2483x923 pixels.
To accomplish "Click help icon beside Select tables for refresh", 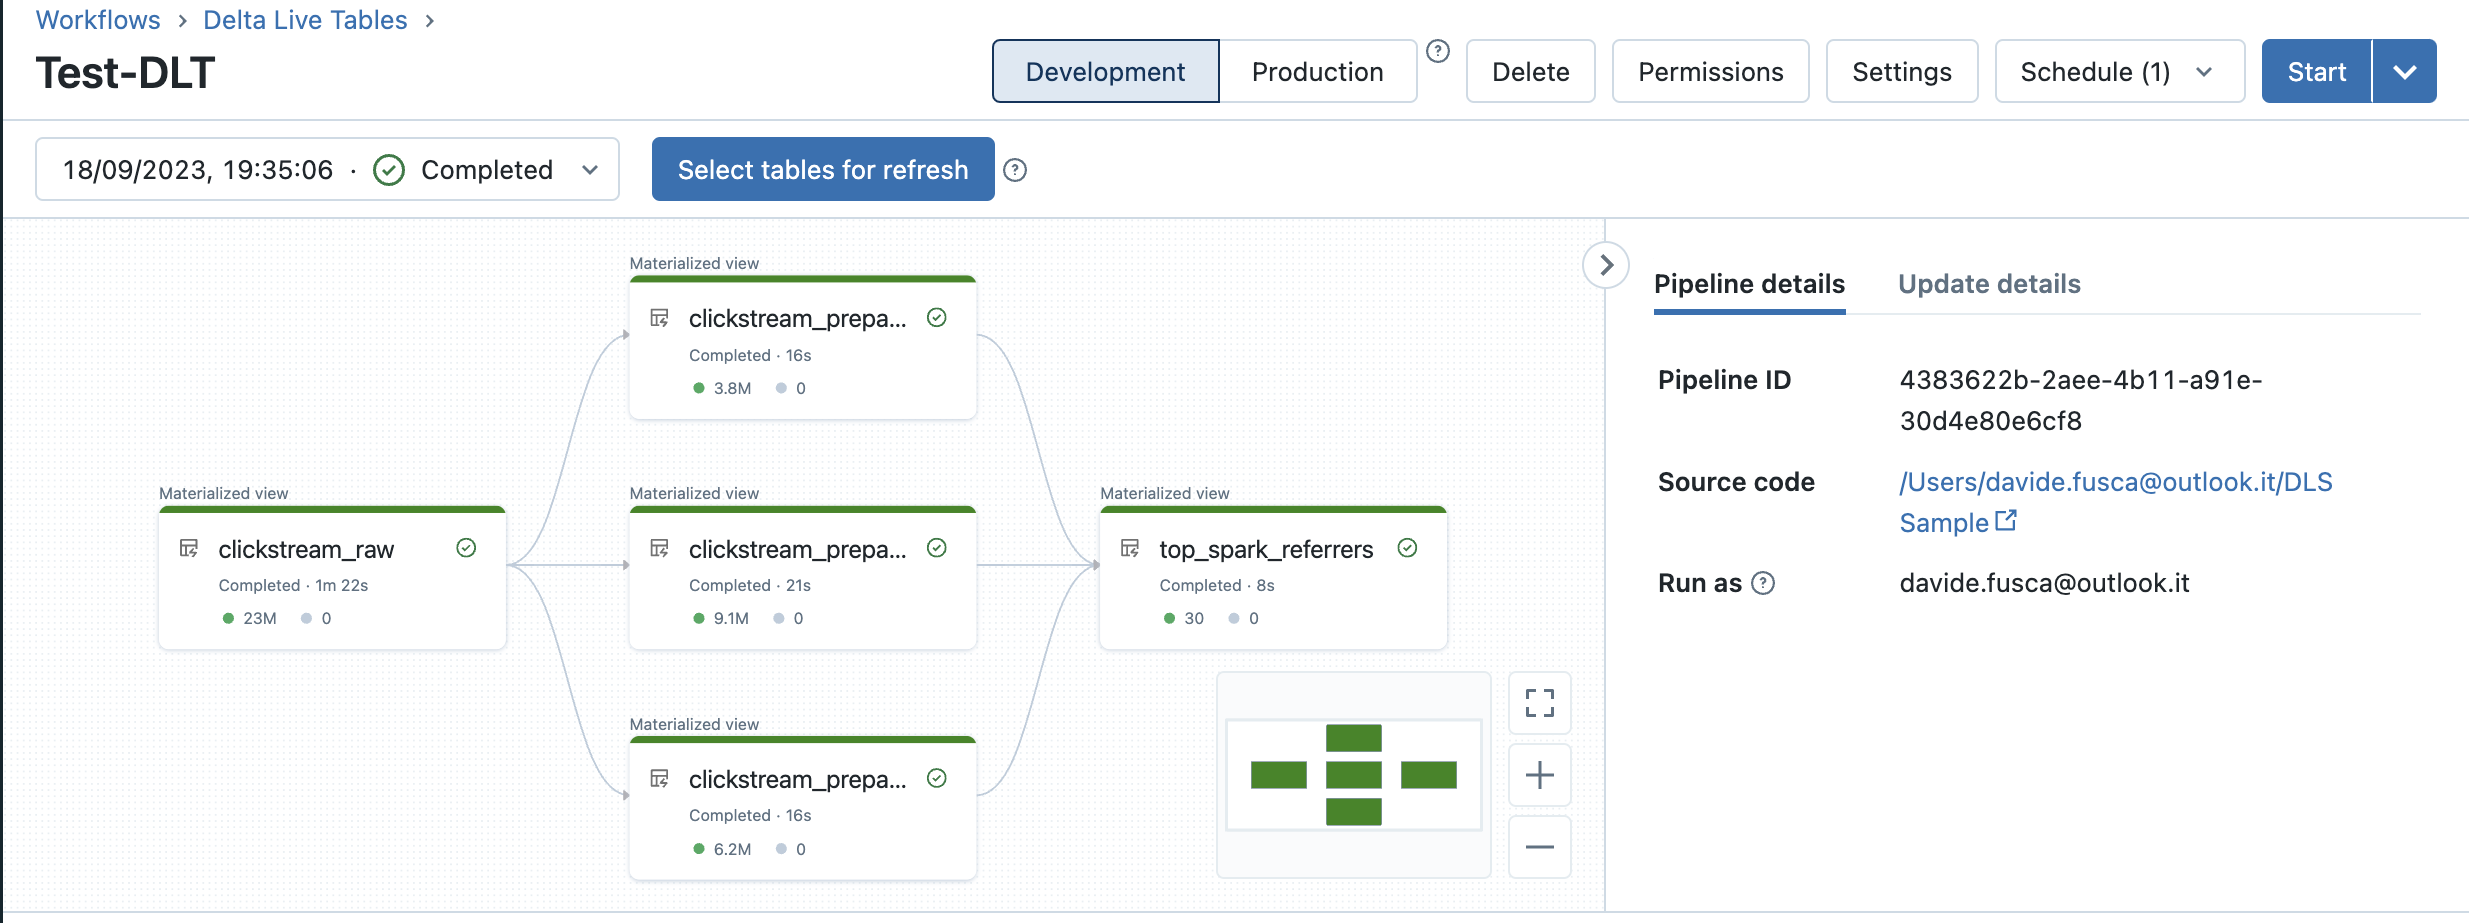I will 1014,170.
